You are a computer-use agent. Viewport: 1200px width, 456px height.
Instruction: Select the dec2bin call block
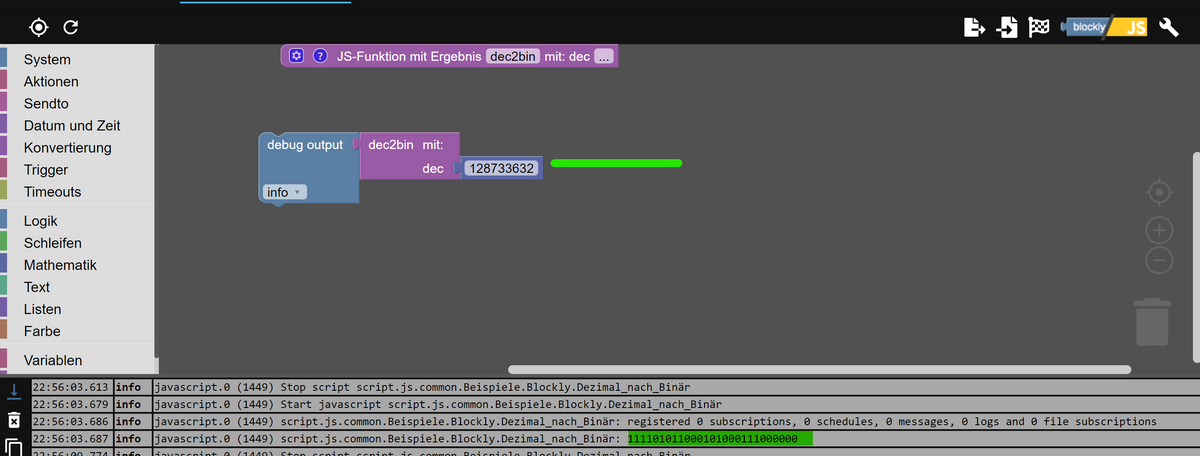pos(405,145)
